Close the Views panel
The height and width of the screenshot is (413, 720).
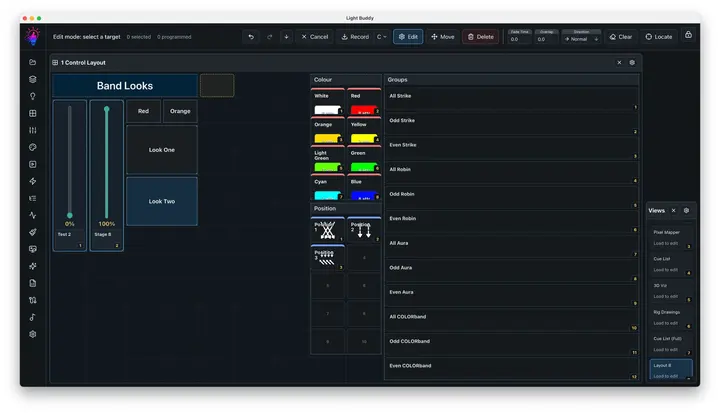673,210
